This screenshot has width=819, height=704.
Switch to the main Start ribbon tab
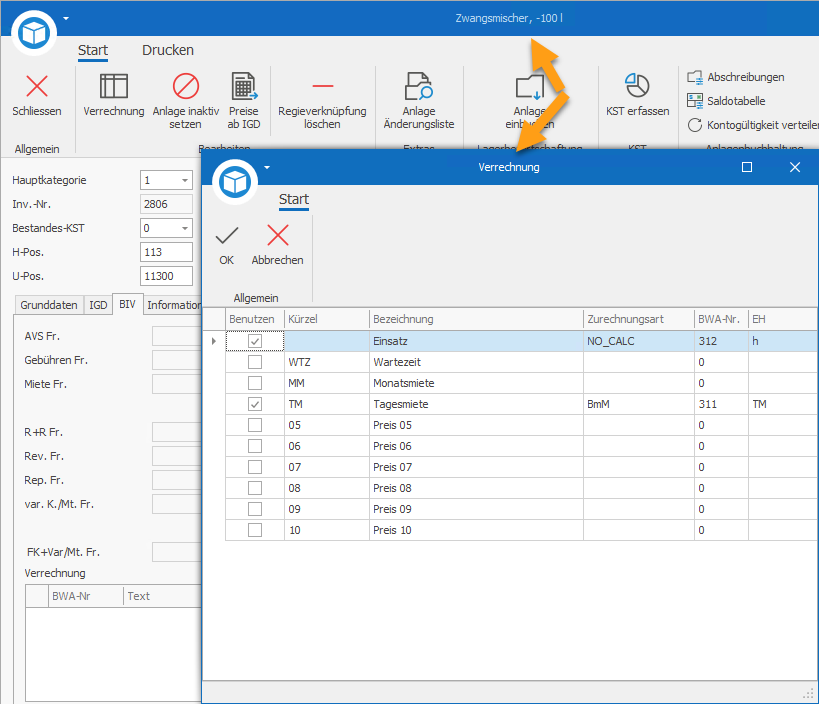point(93,50)
